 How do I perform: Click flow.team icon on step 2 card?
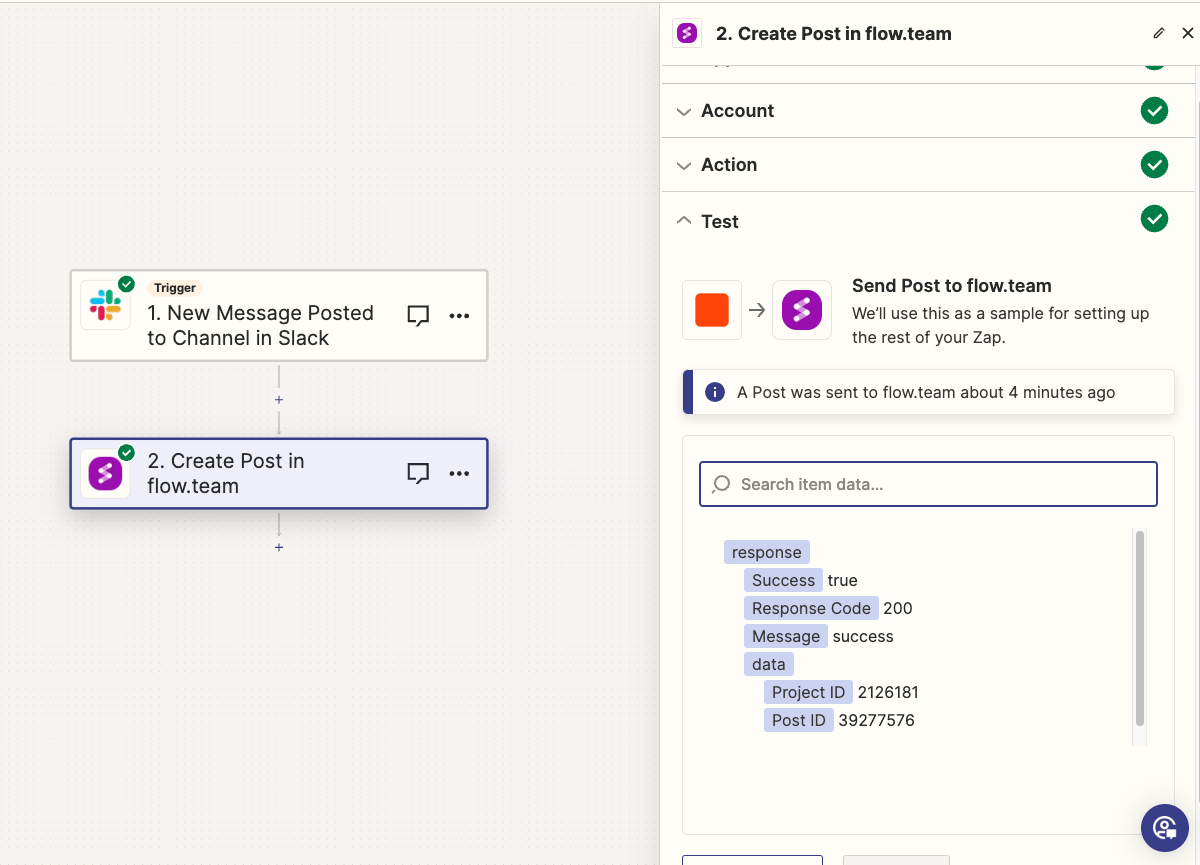click(x=105, y=473)
